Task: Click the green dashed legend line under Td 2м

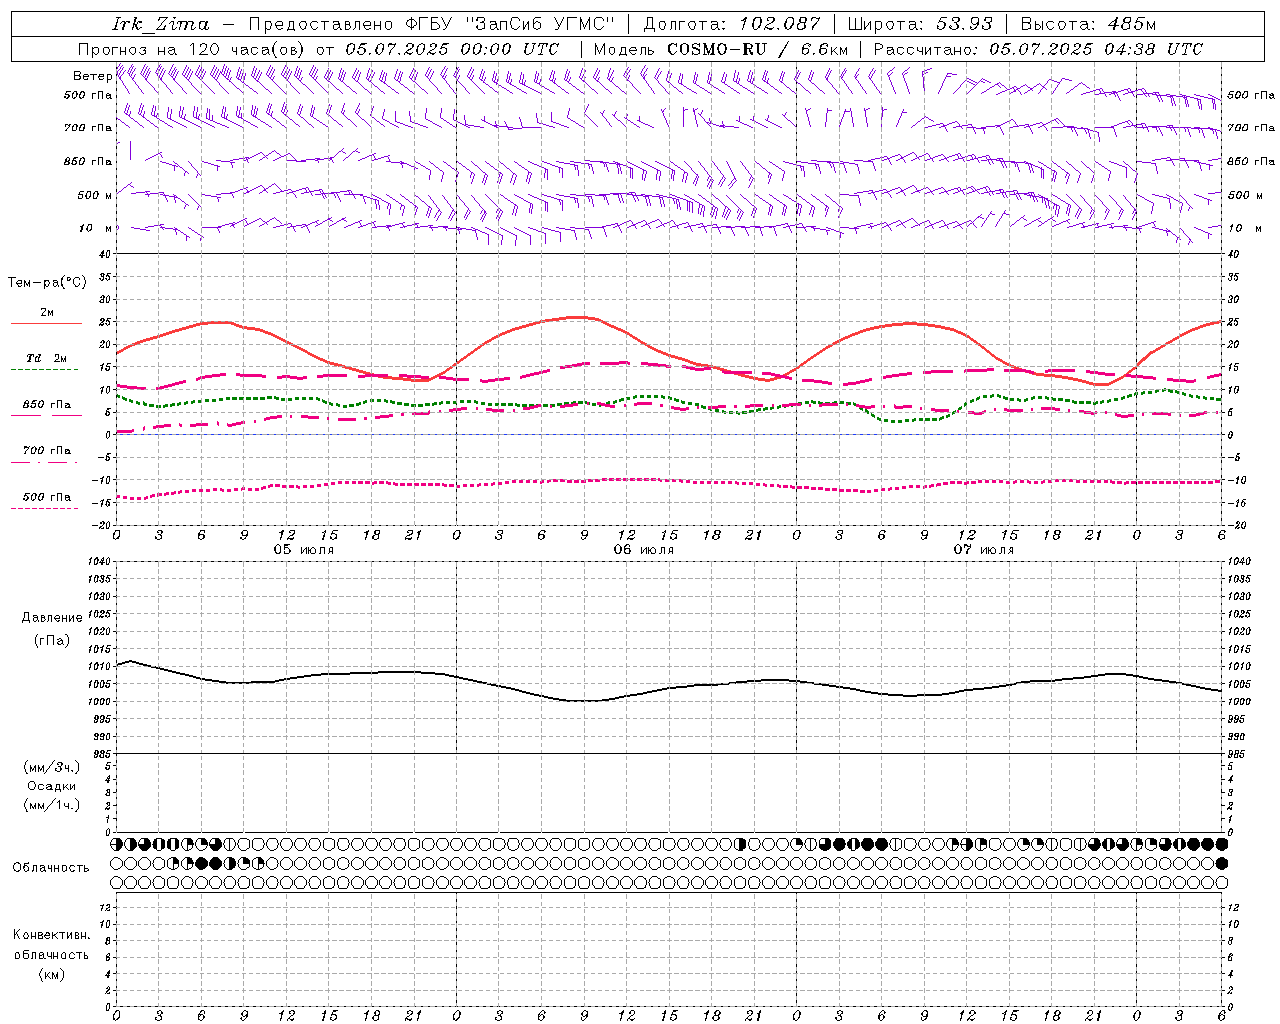Action: click(44, 370)
